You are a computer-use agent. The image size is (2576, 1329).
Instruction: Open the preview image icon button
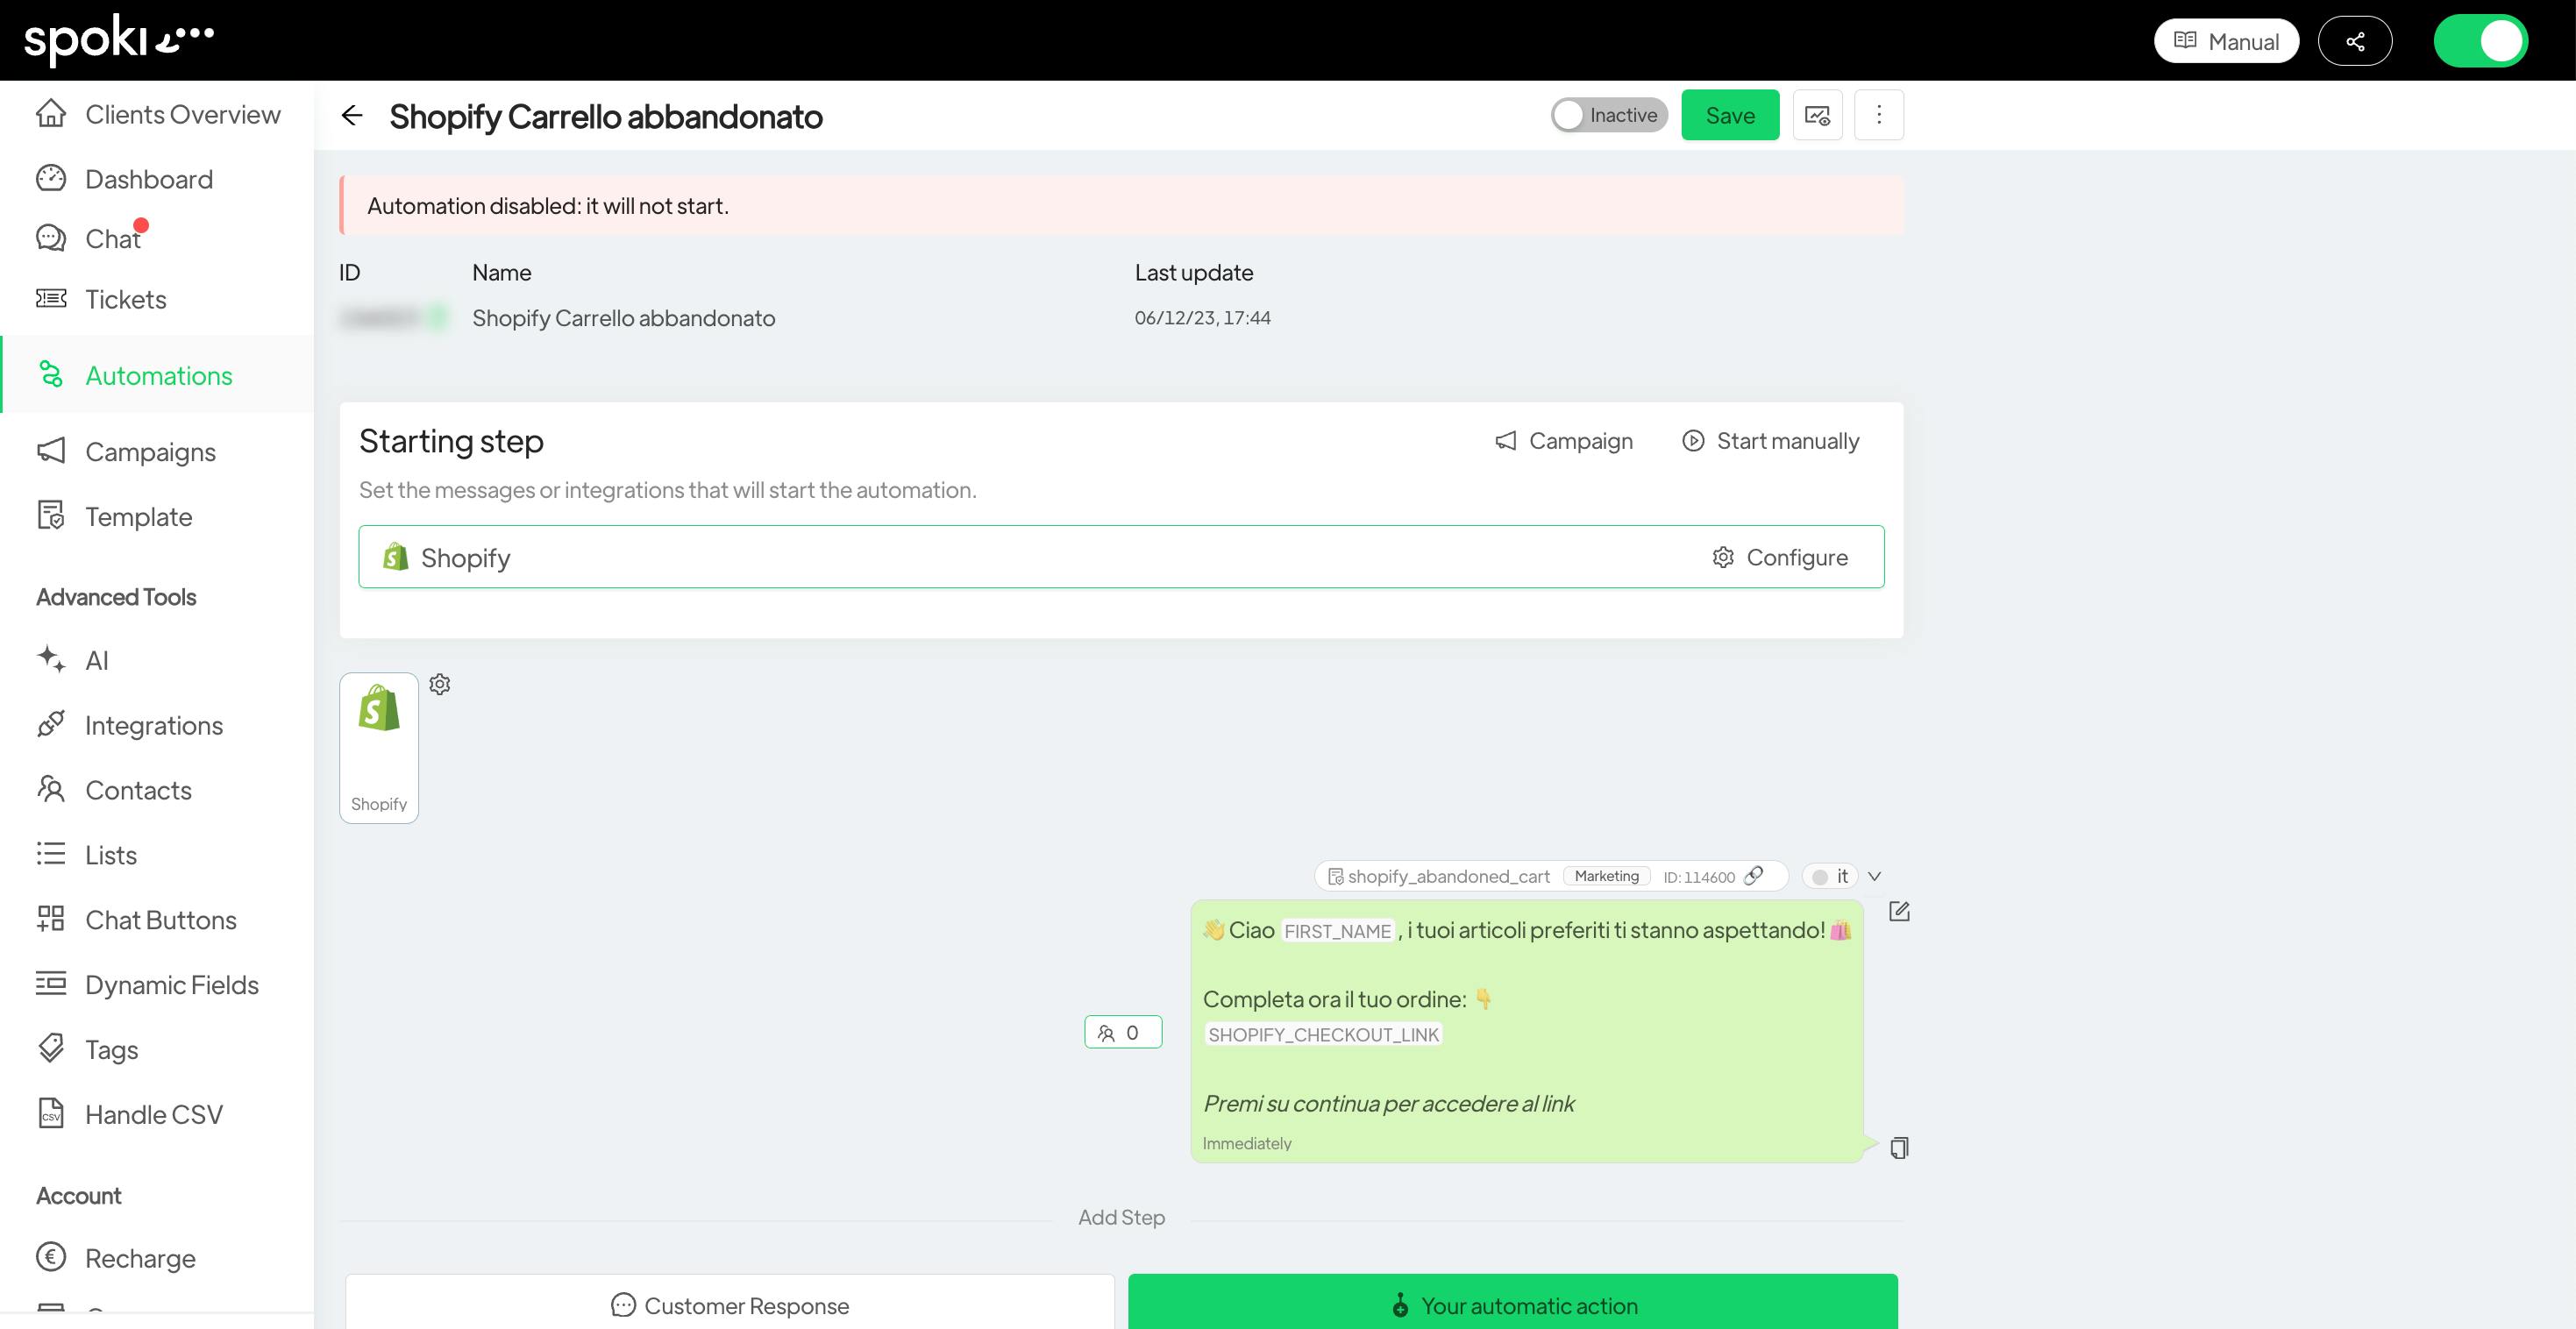tap(1817, 115)
